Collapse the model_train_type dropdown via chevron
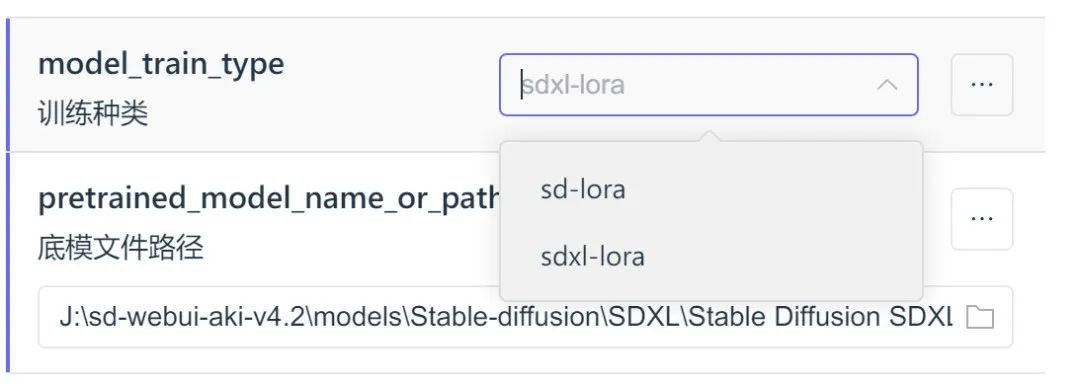The width and height of the screenshot is (1080, 386). [887, 85]
